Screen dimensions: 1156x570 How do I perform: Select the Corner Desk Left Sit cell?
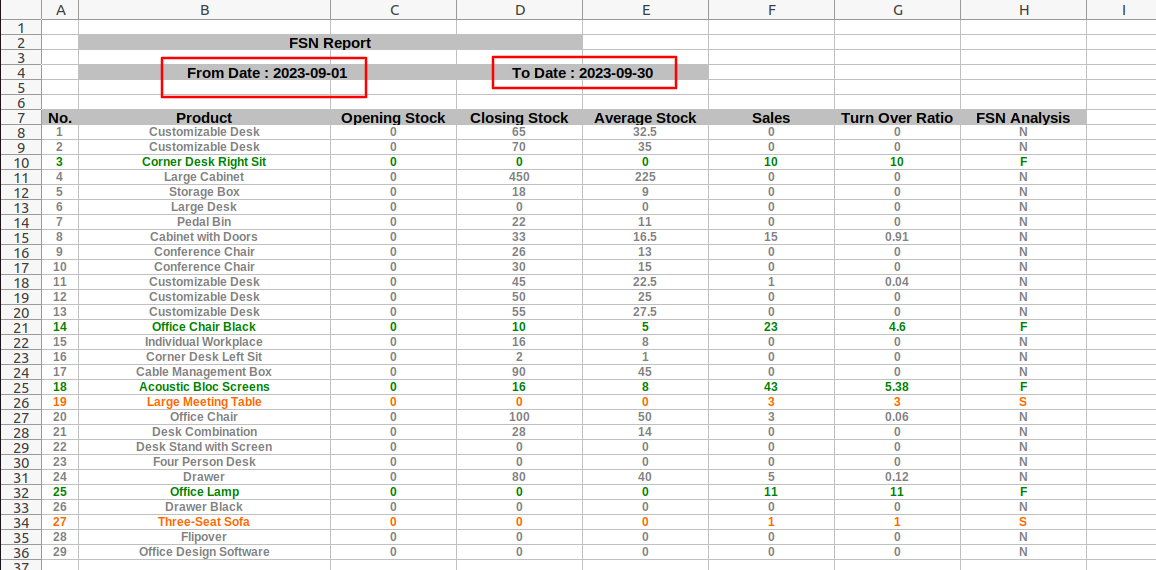coord(204,357)
